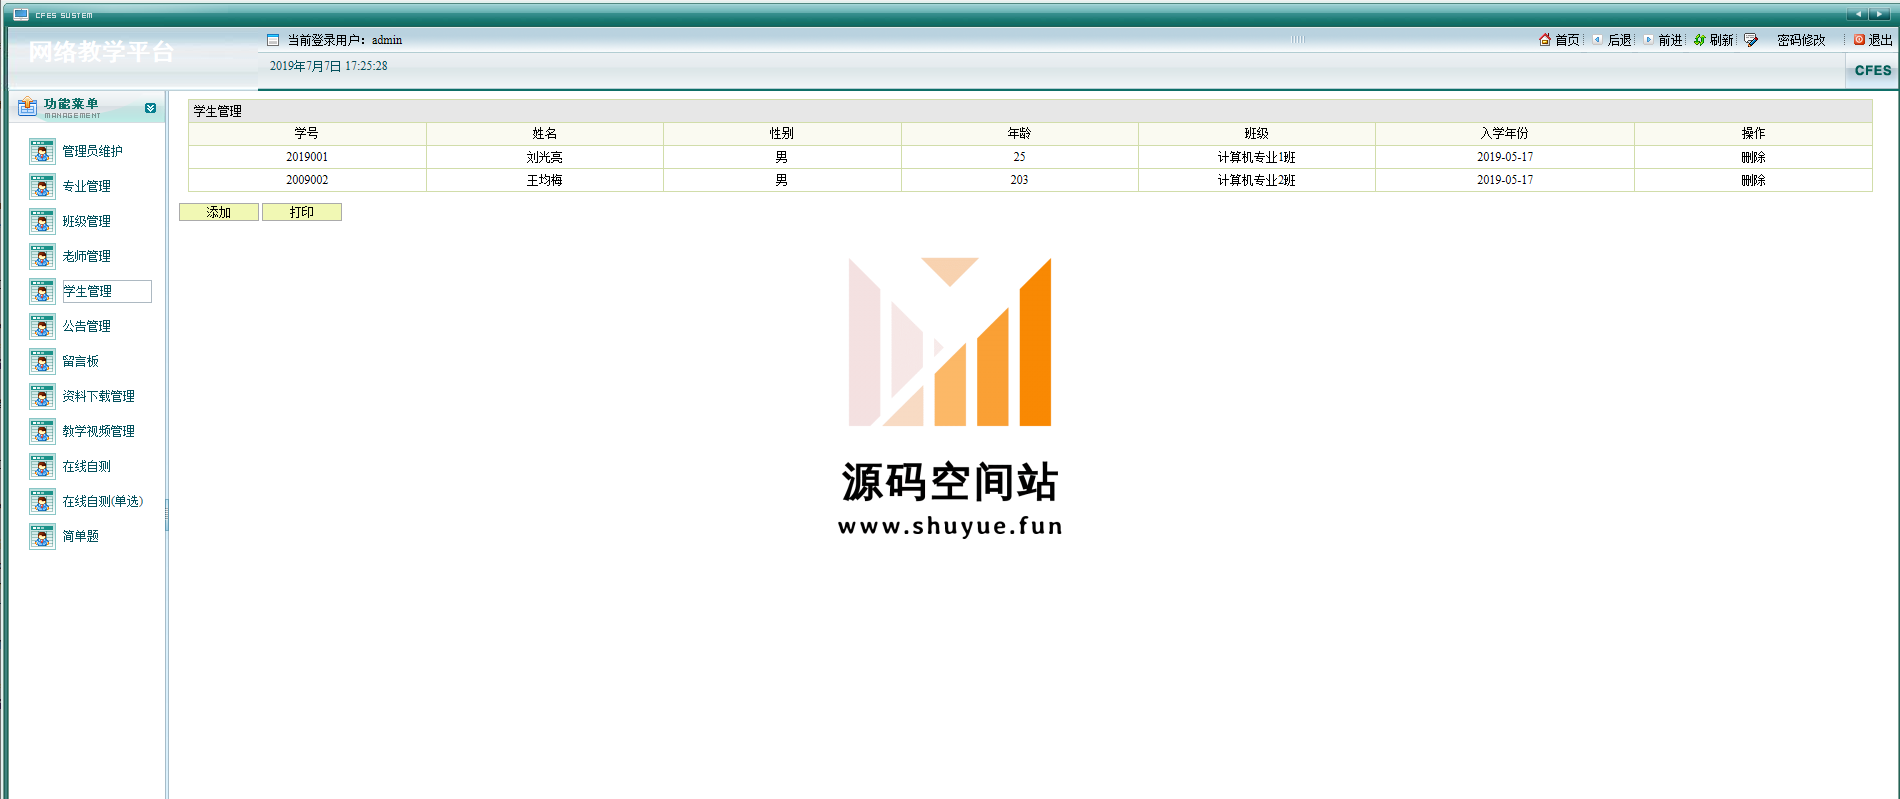
Task: Click the 添加 button
Action: point(219,212)
